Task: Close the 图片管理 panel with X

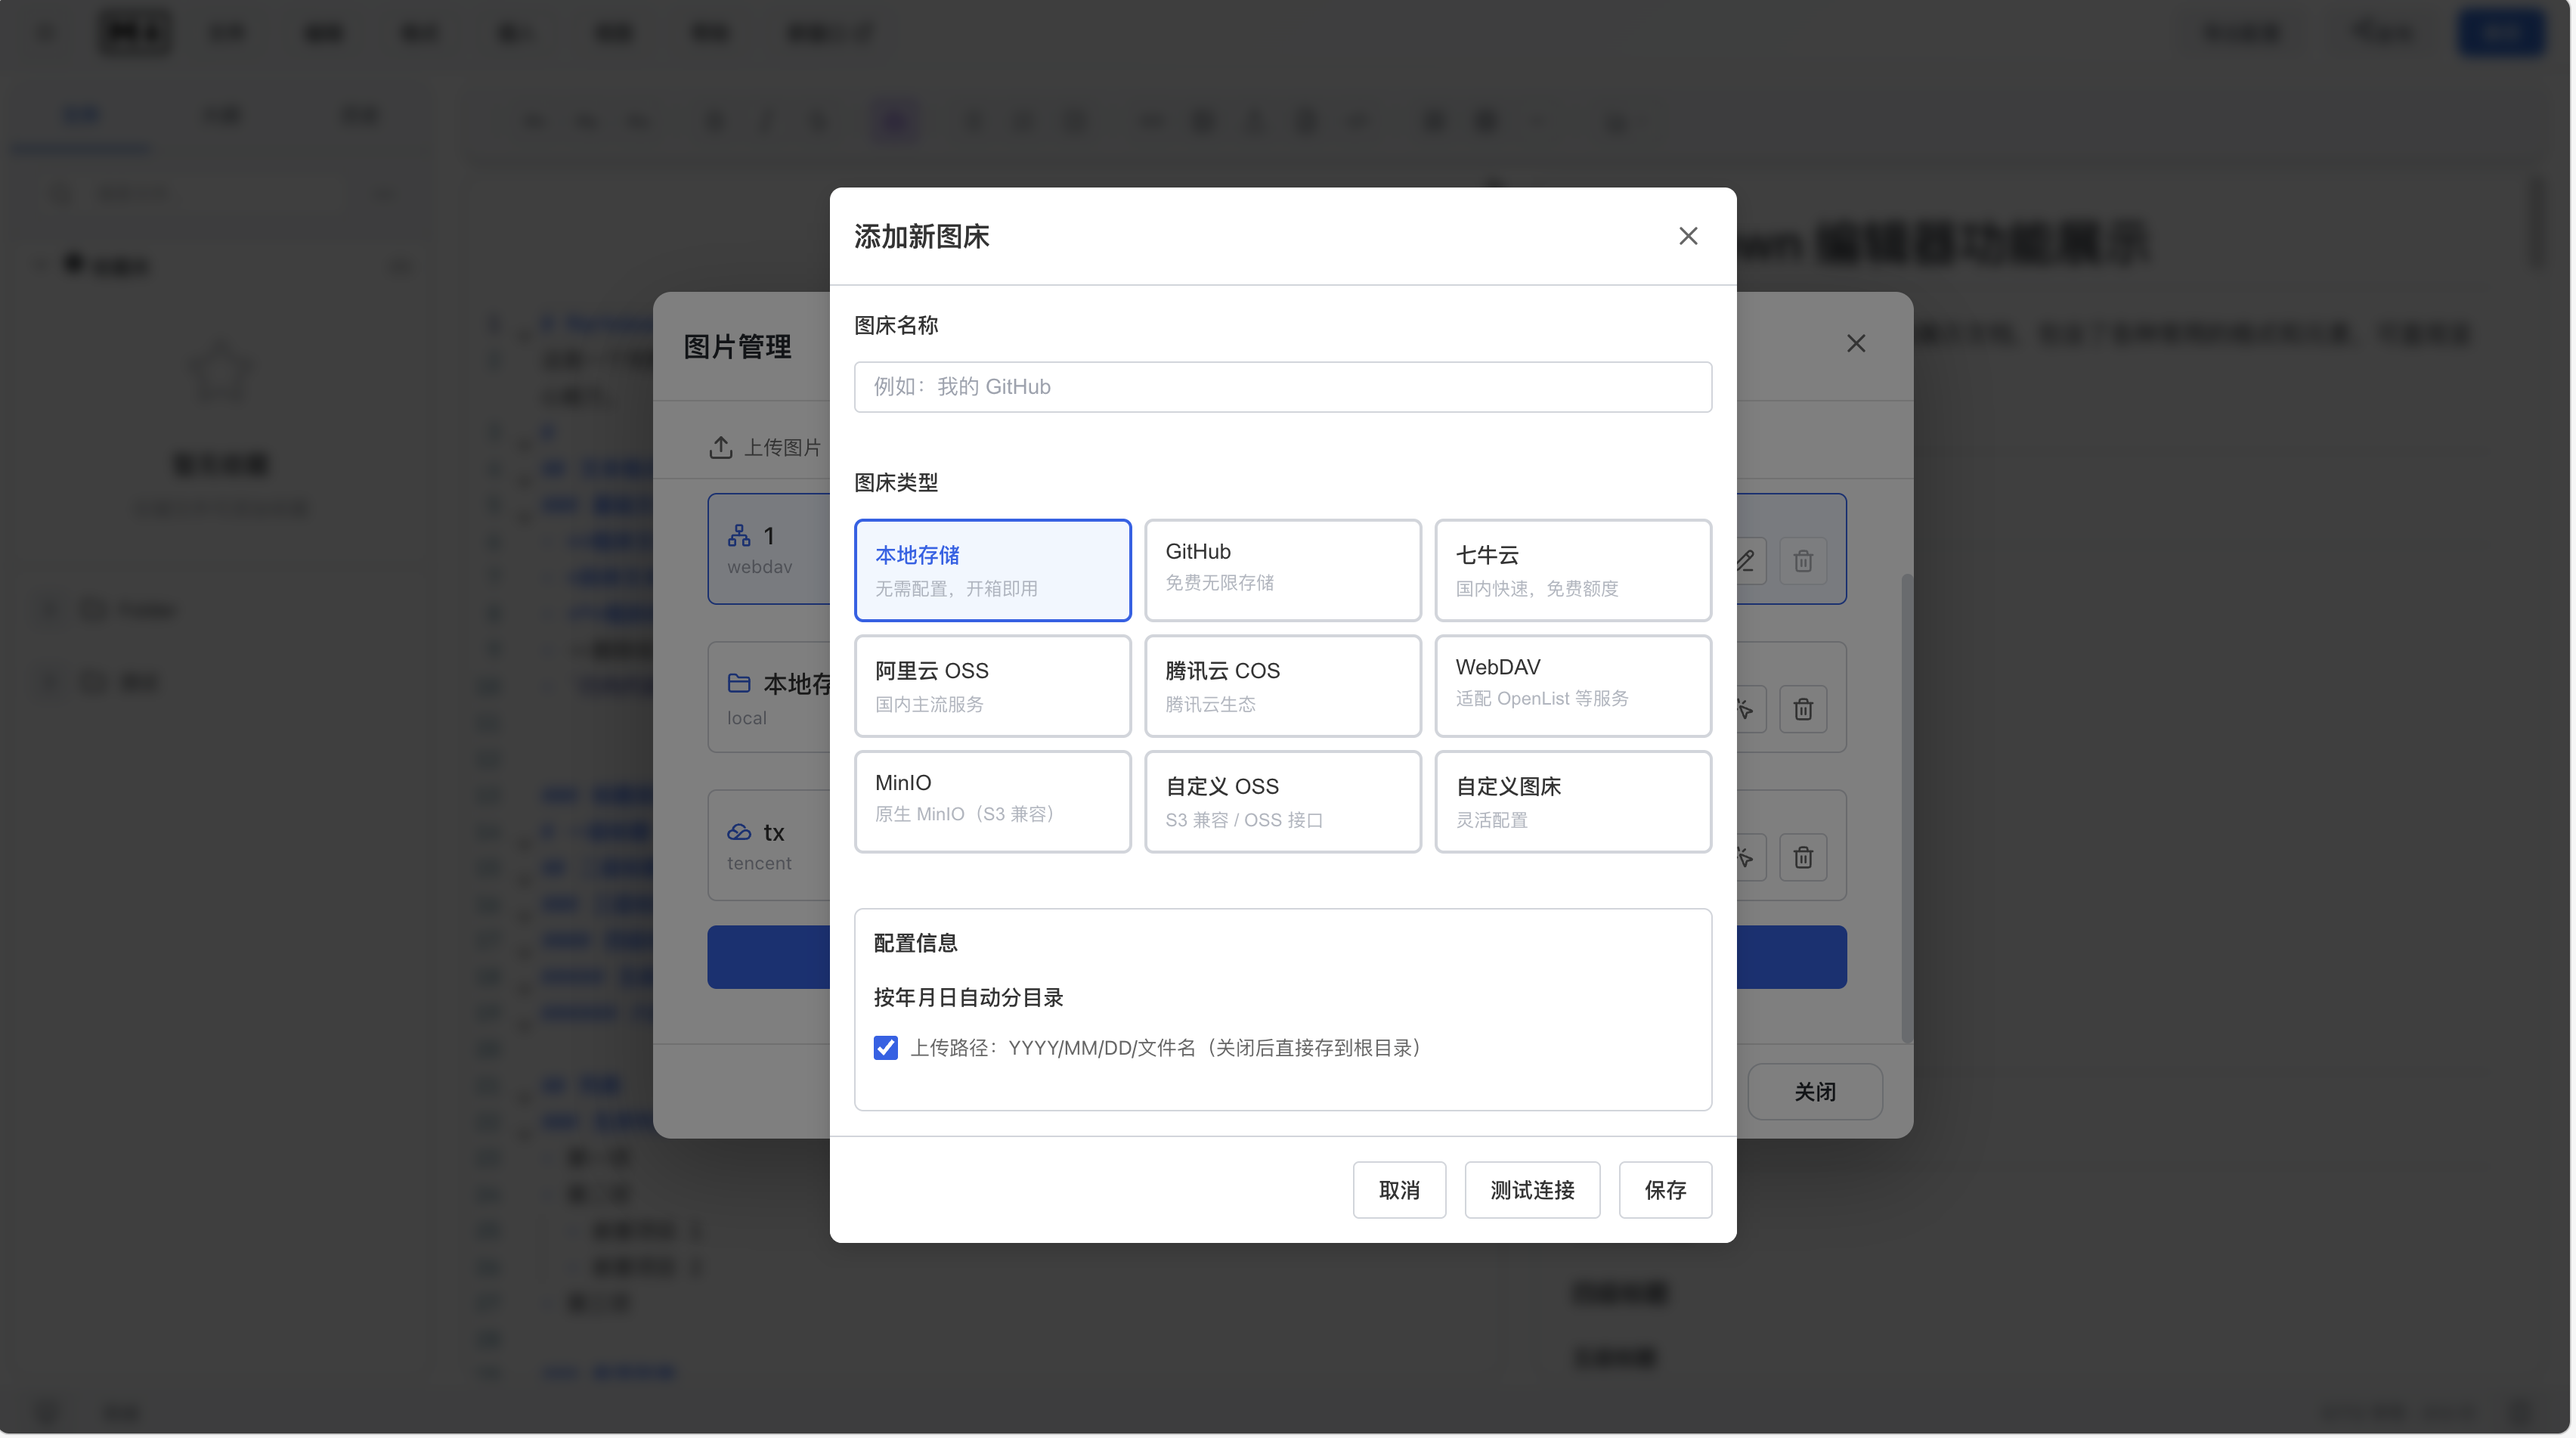Action: 1856,343
